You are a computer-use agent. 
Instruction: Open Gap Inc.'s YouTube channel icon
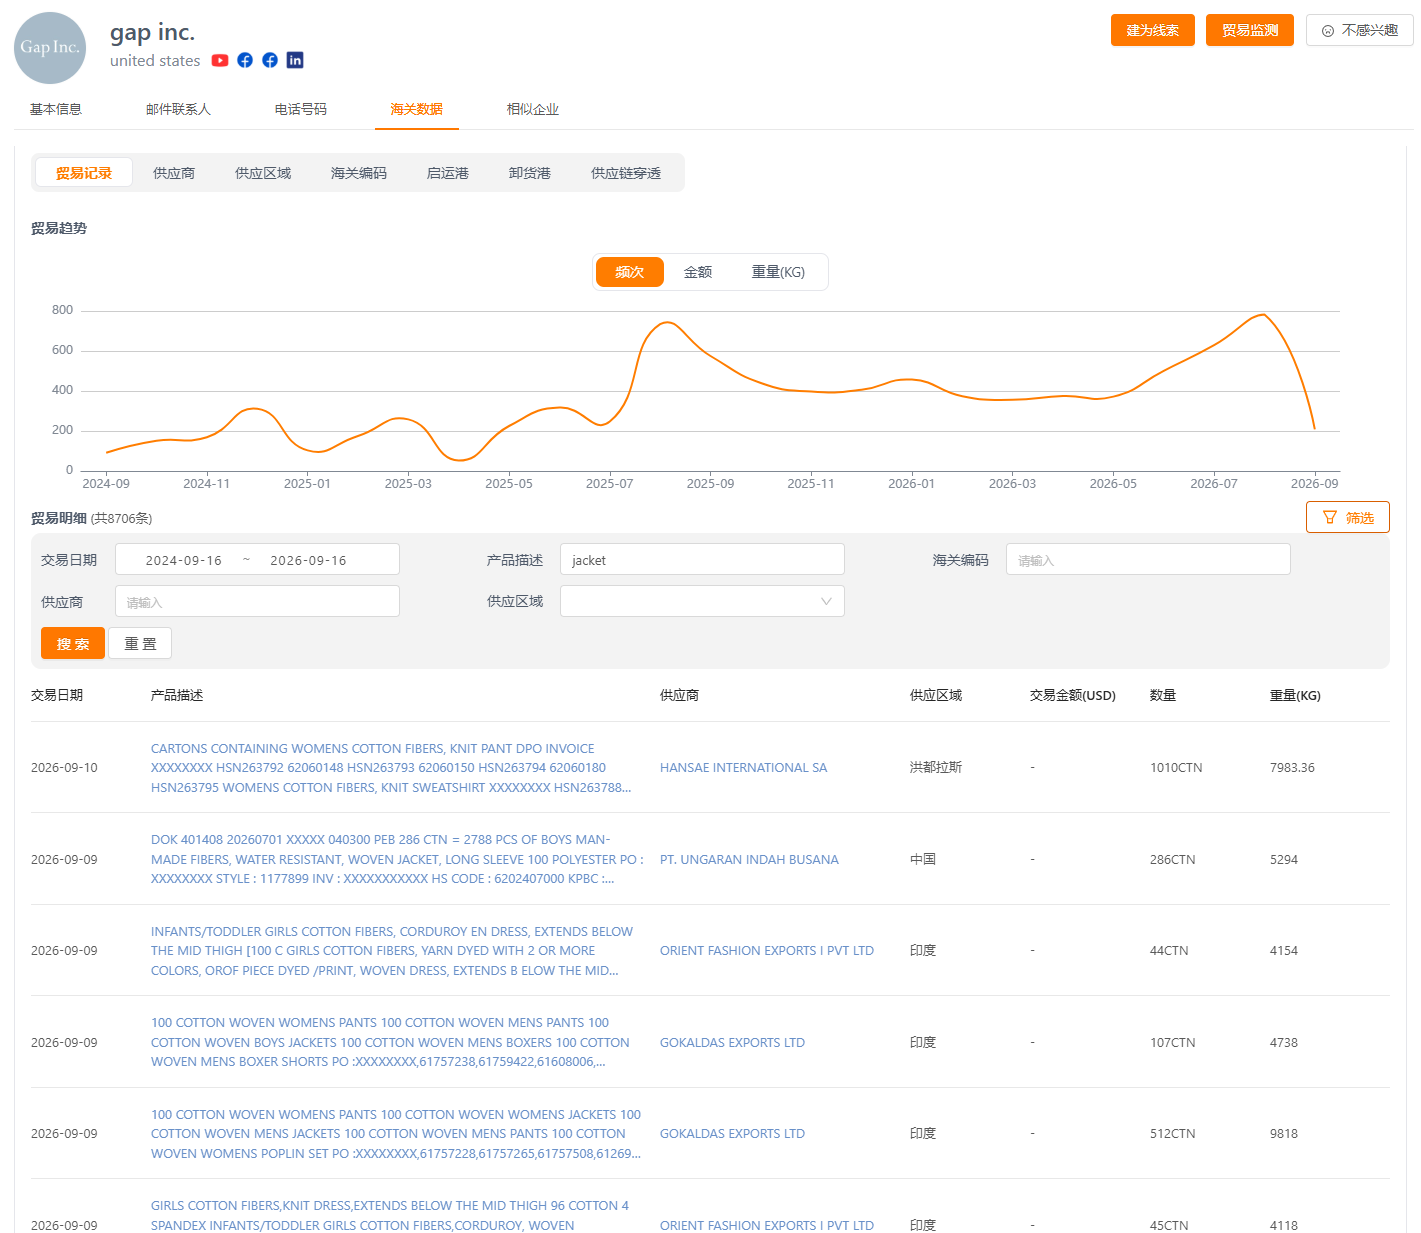220,61
